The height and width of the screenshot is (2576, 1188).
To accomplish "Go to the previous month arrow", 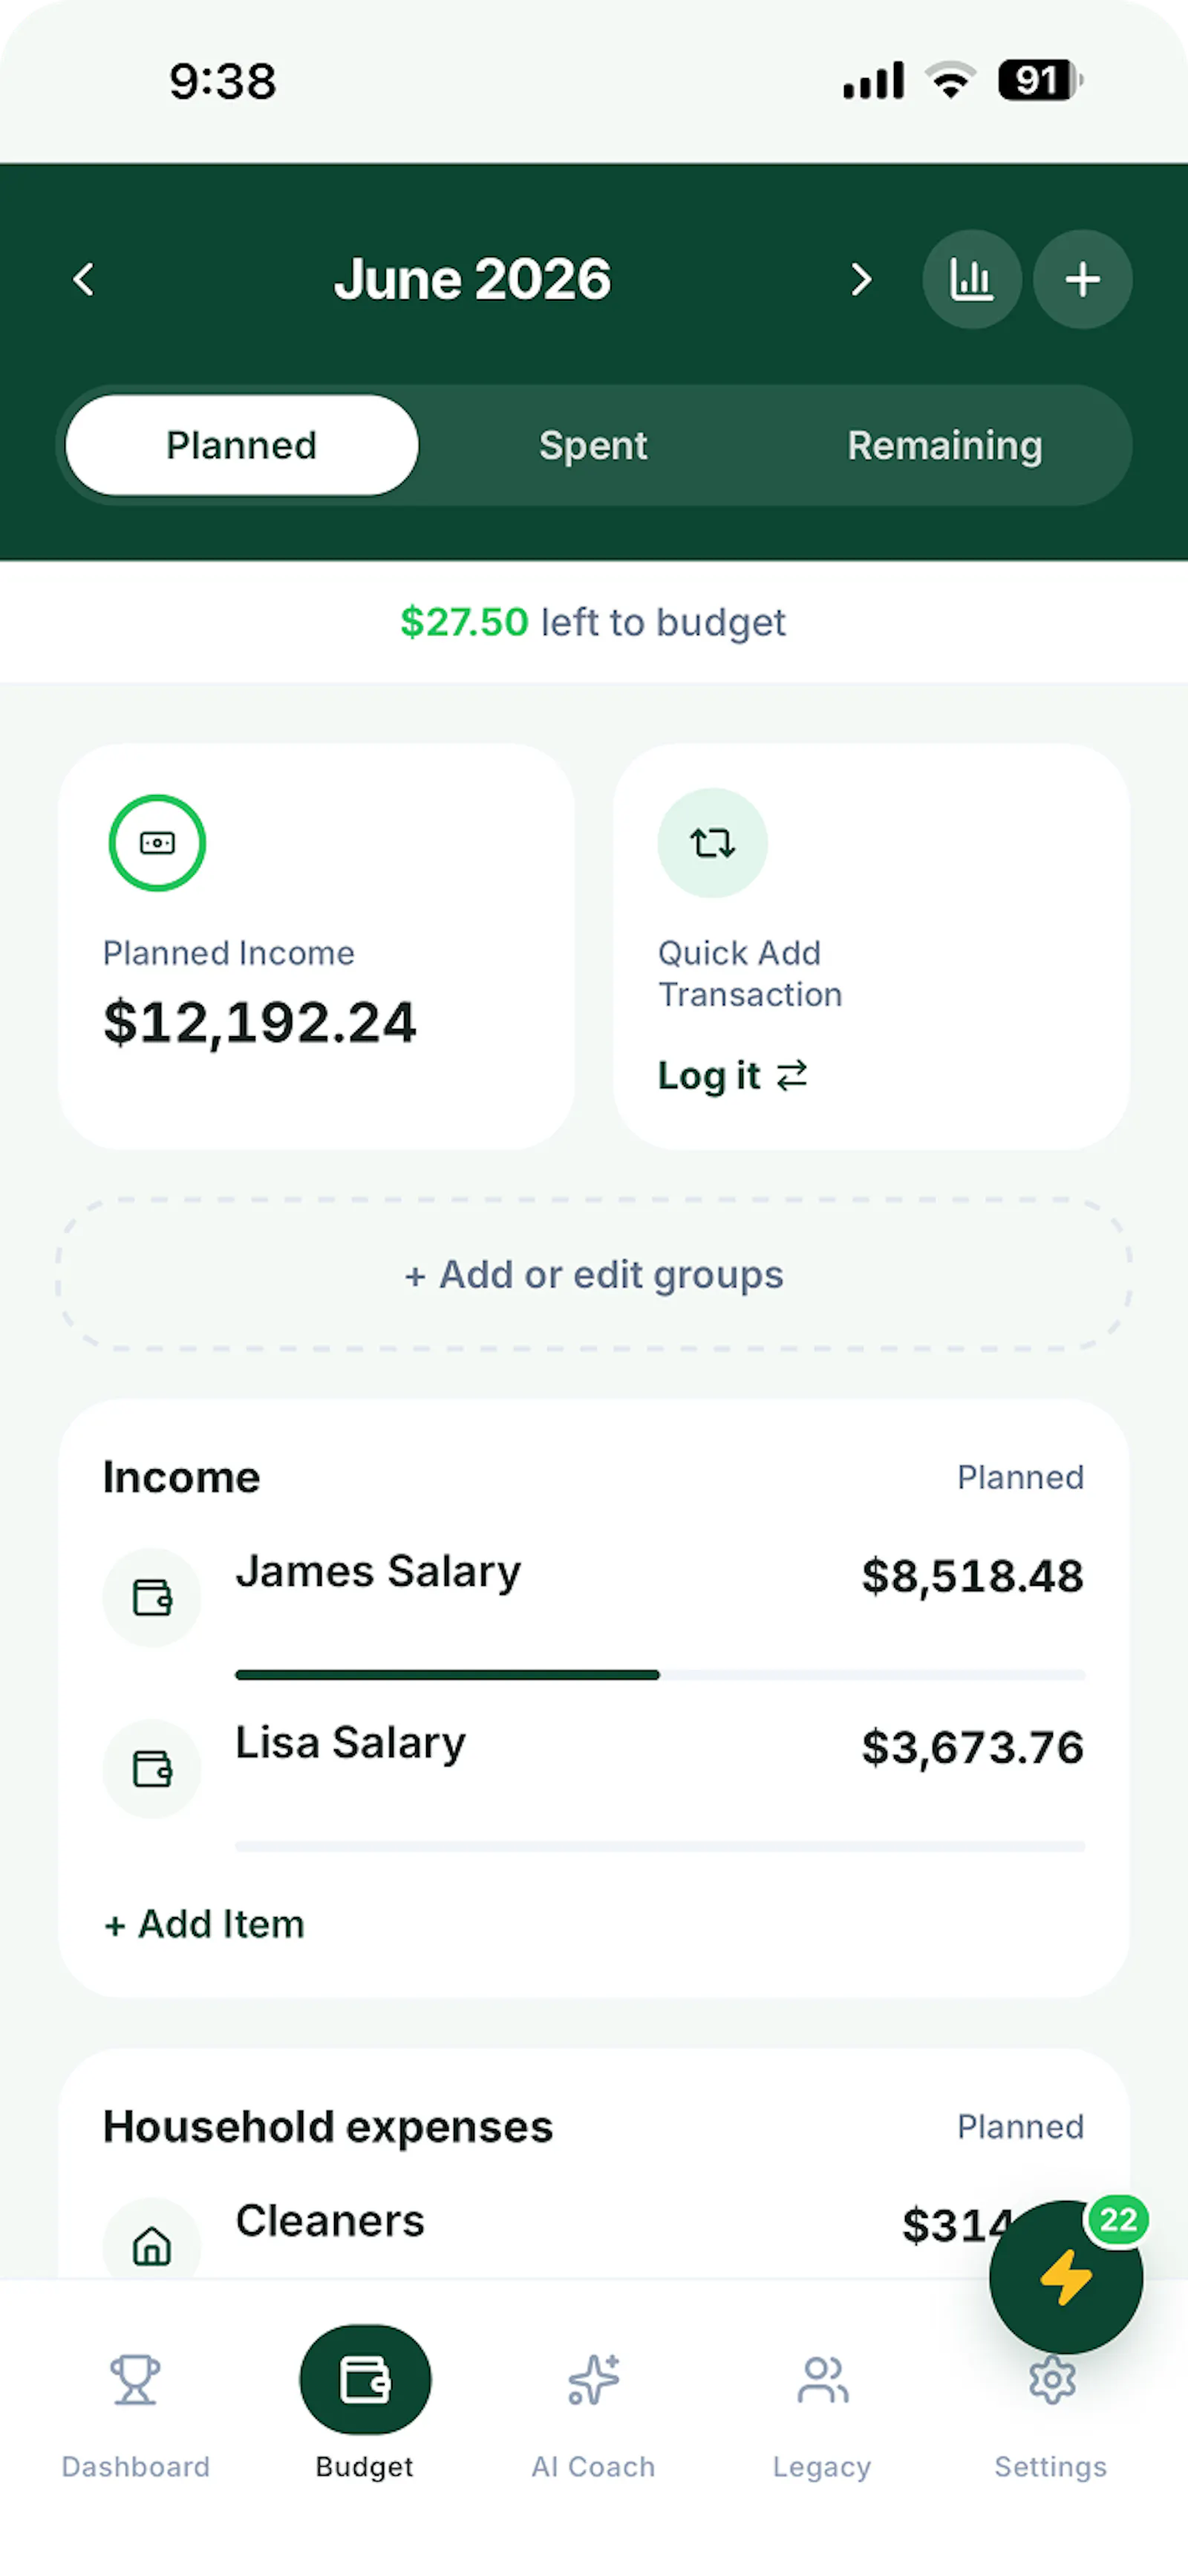I will 84,279.
